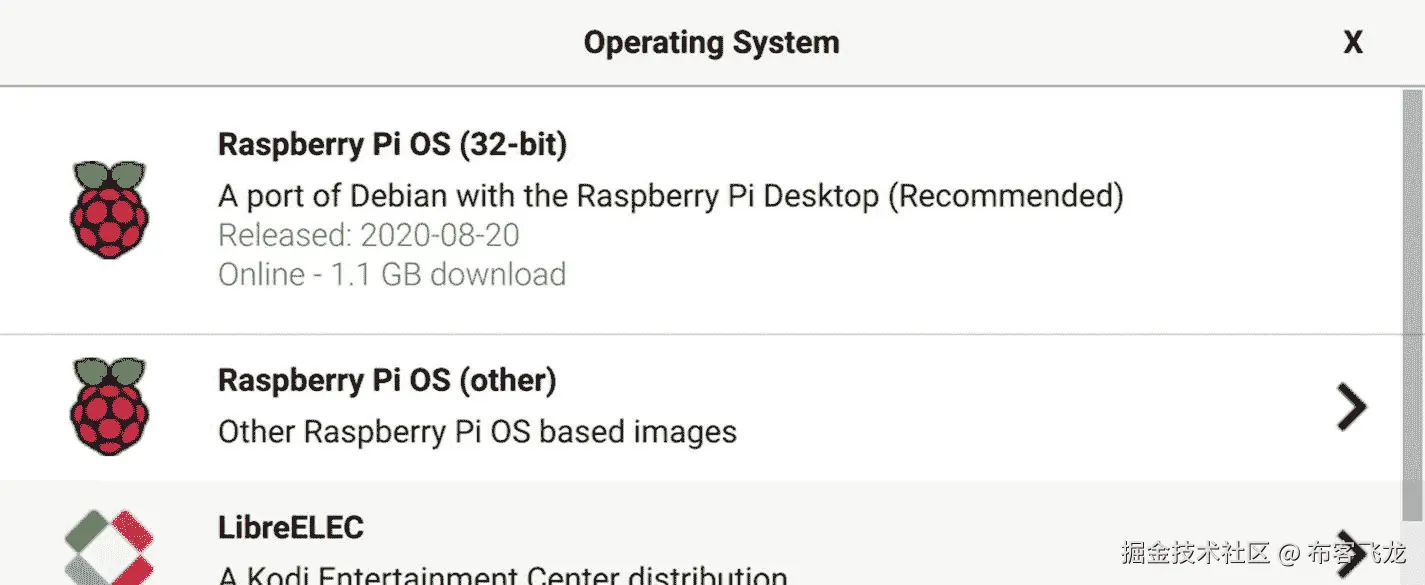Viewport: 1425px width, 585px height.
Task: Expand the Raspberry Pi OS (other) chevron
Action: click(1351, 407)
